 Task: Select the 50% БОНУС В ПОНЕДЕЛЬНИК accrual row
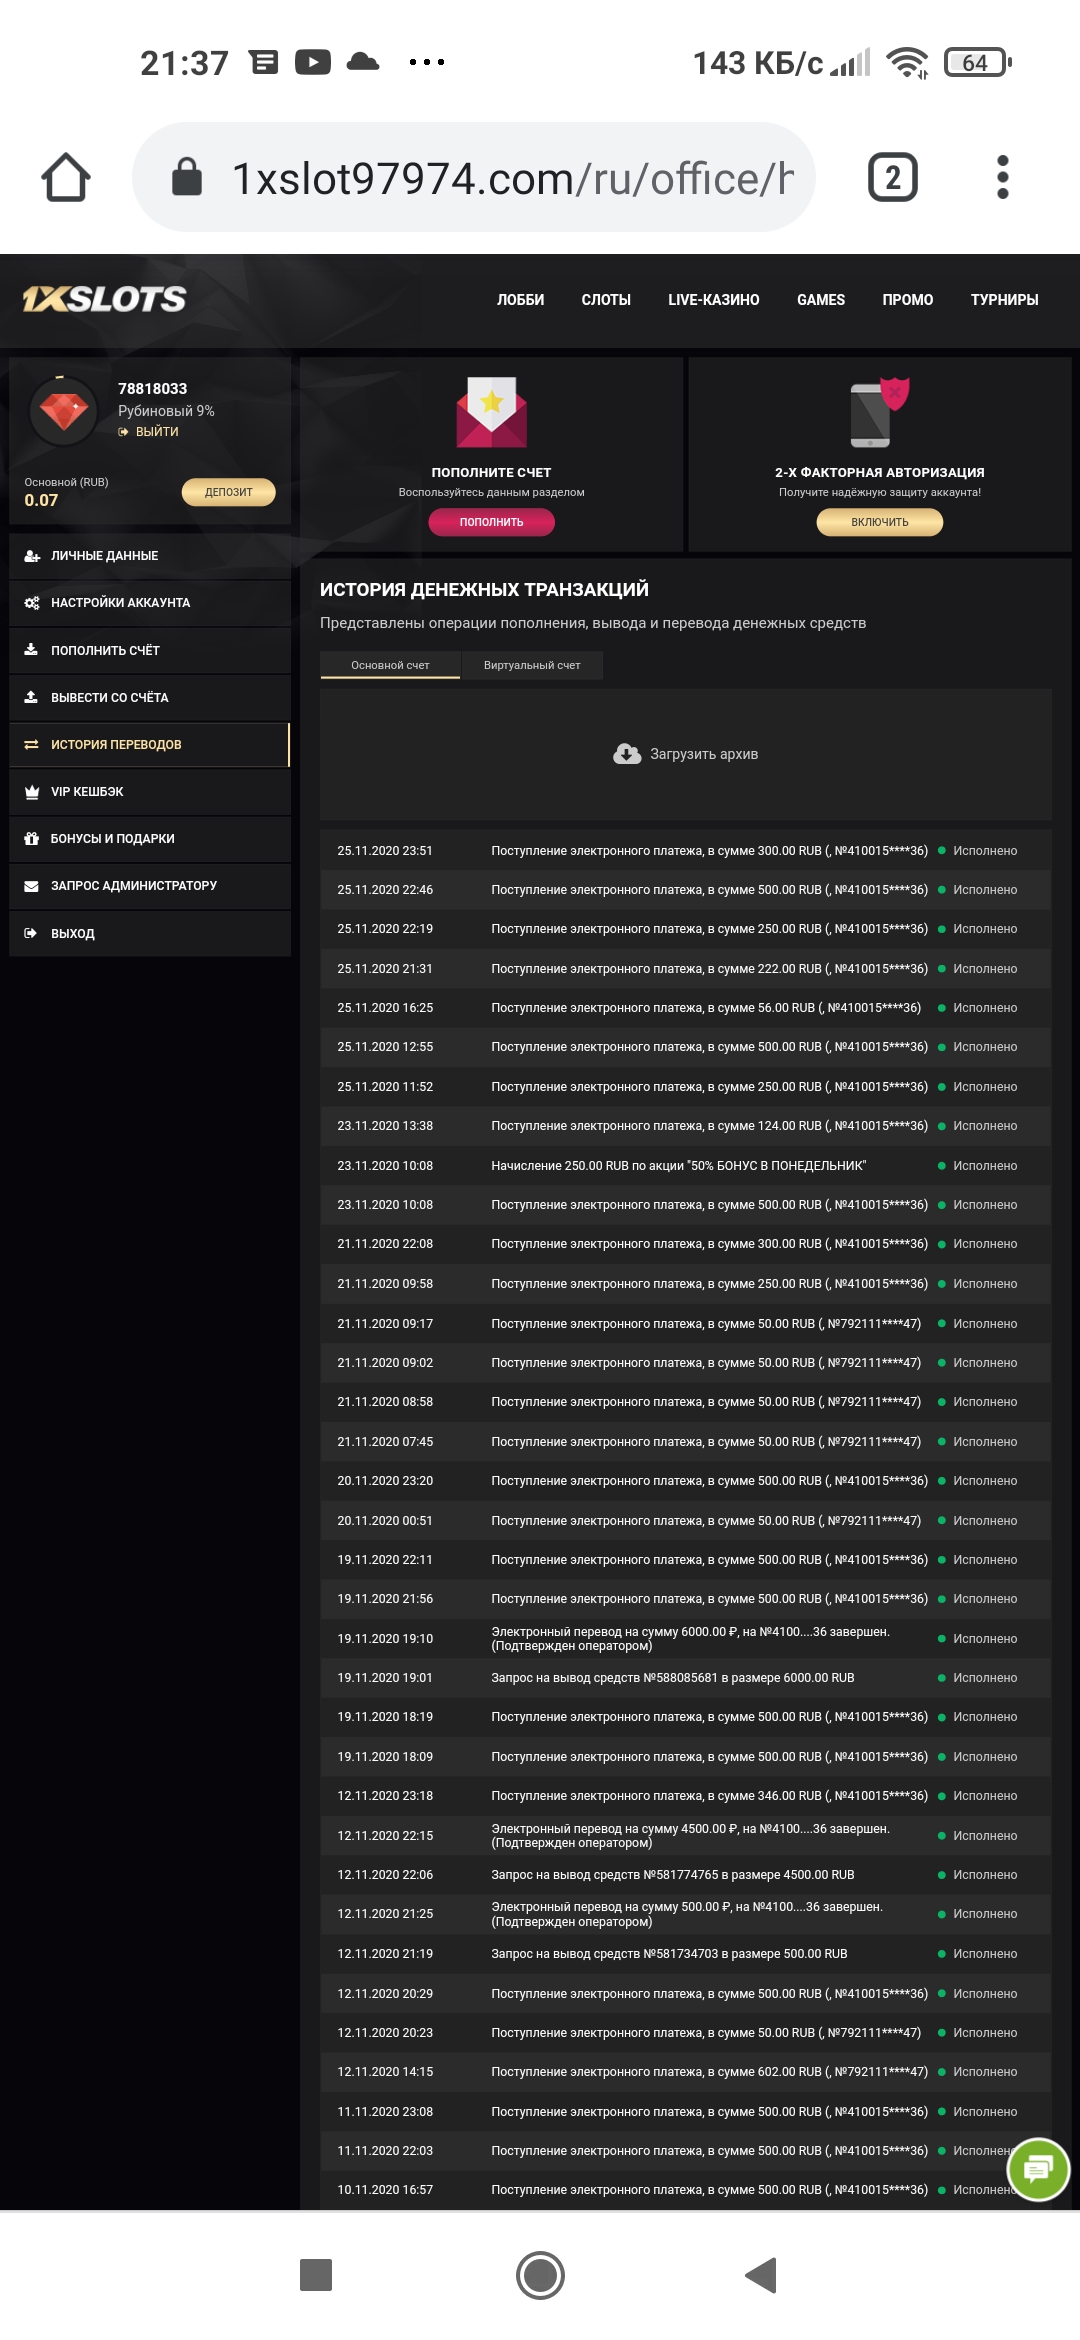coord(686,1166)
